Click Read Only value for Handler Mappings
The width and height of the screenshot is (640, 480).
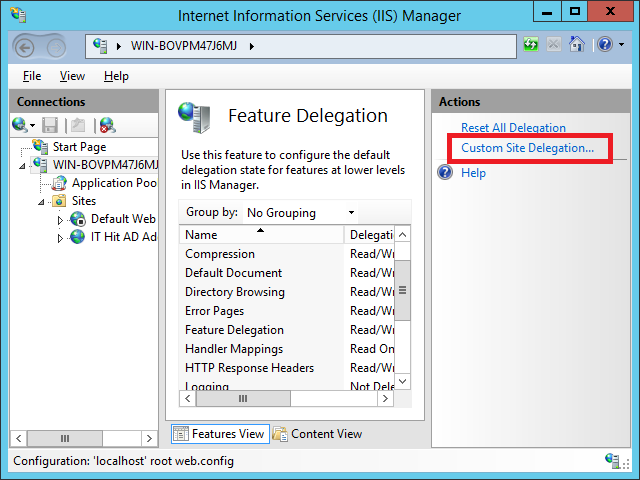point(372,349)
